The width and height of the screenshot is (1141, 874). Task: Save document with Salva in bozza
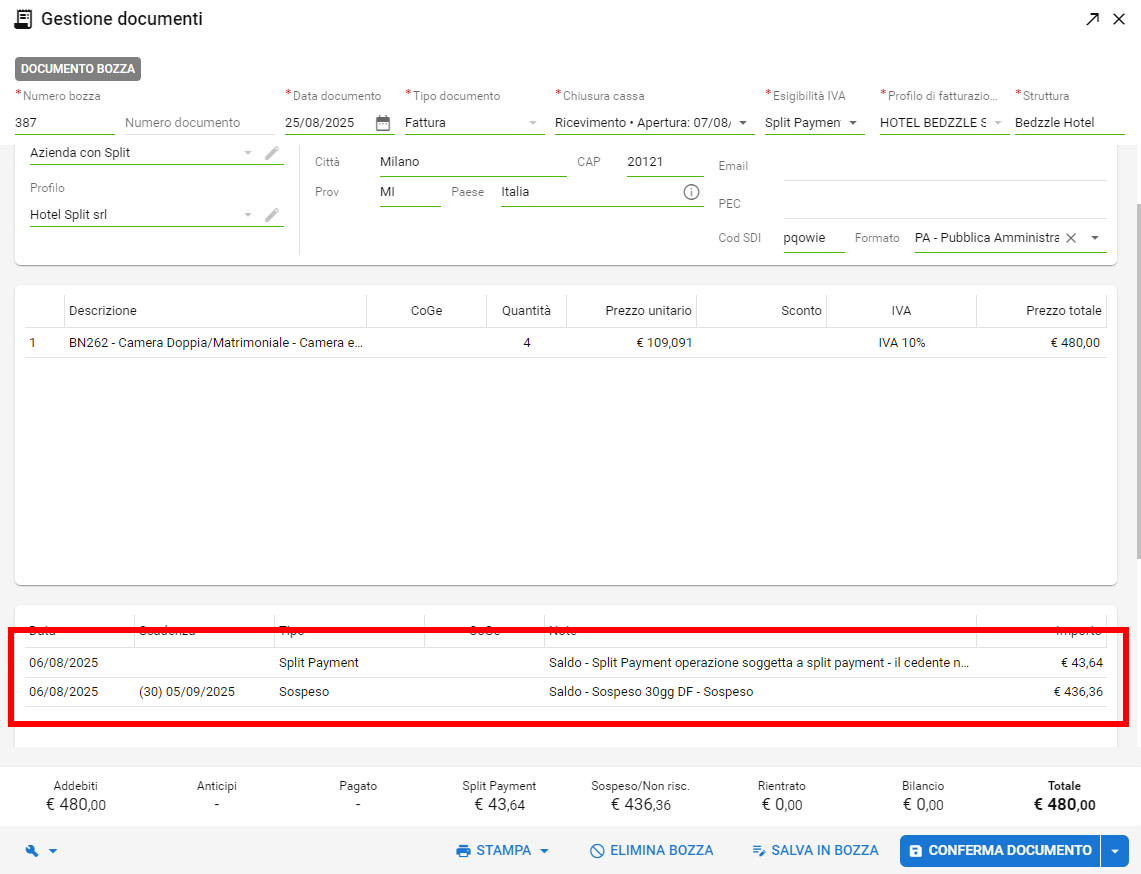tap(815, 851)
